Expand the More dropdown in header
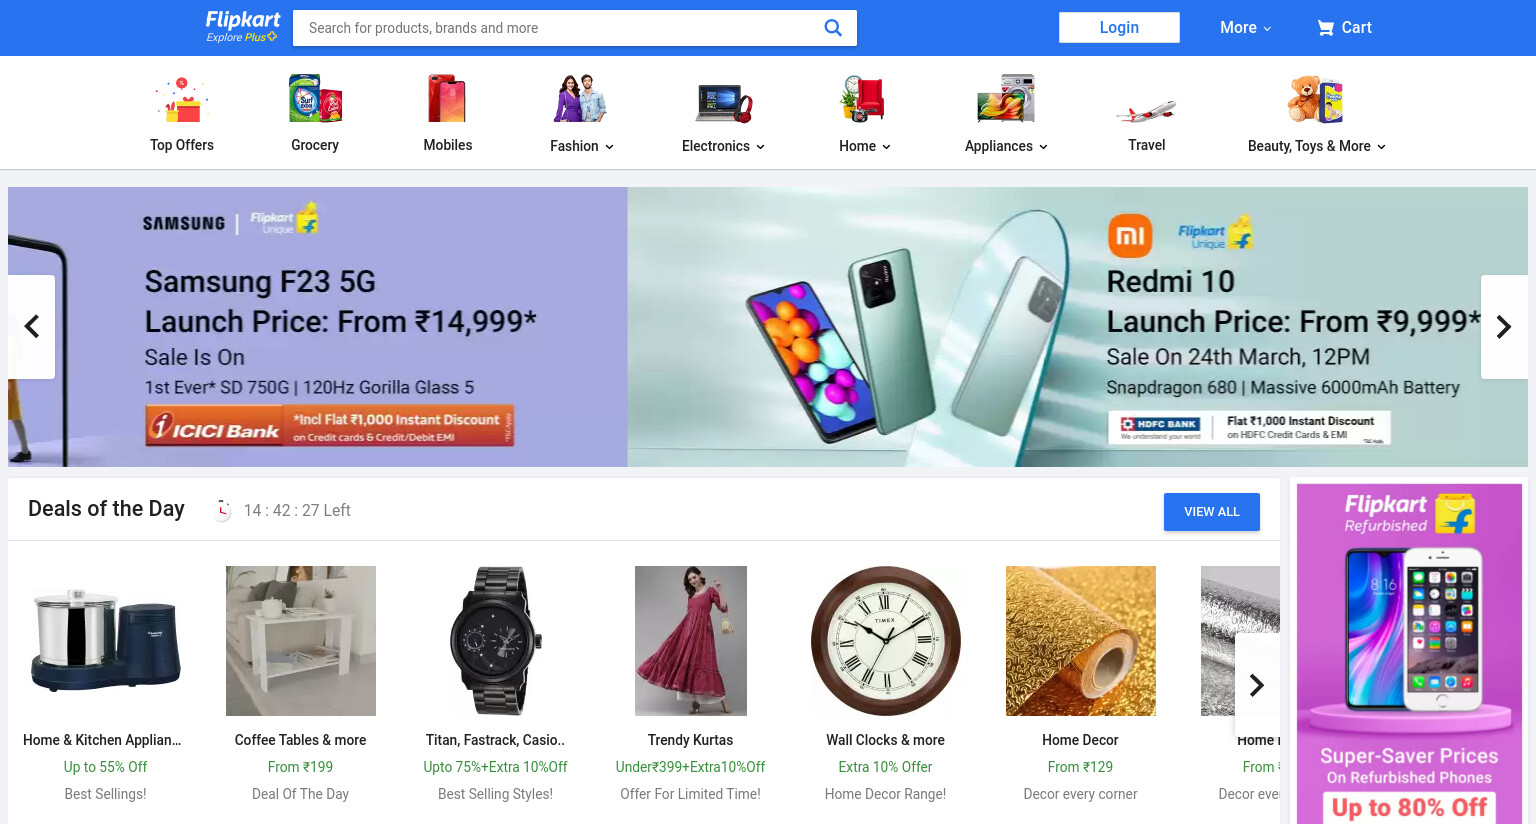1536x824 pixels. (x=1245, y=28)
